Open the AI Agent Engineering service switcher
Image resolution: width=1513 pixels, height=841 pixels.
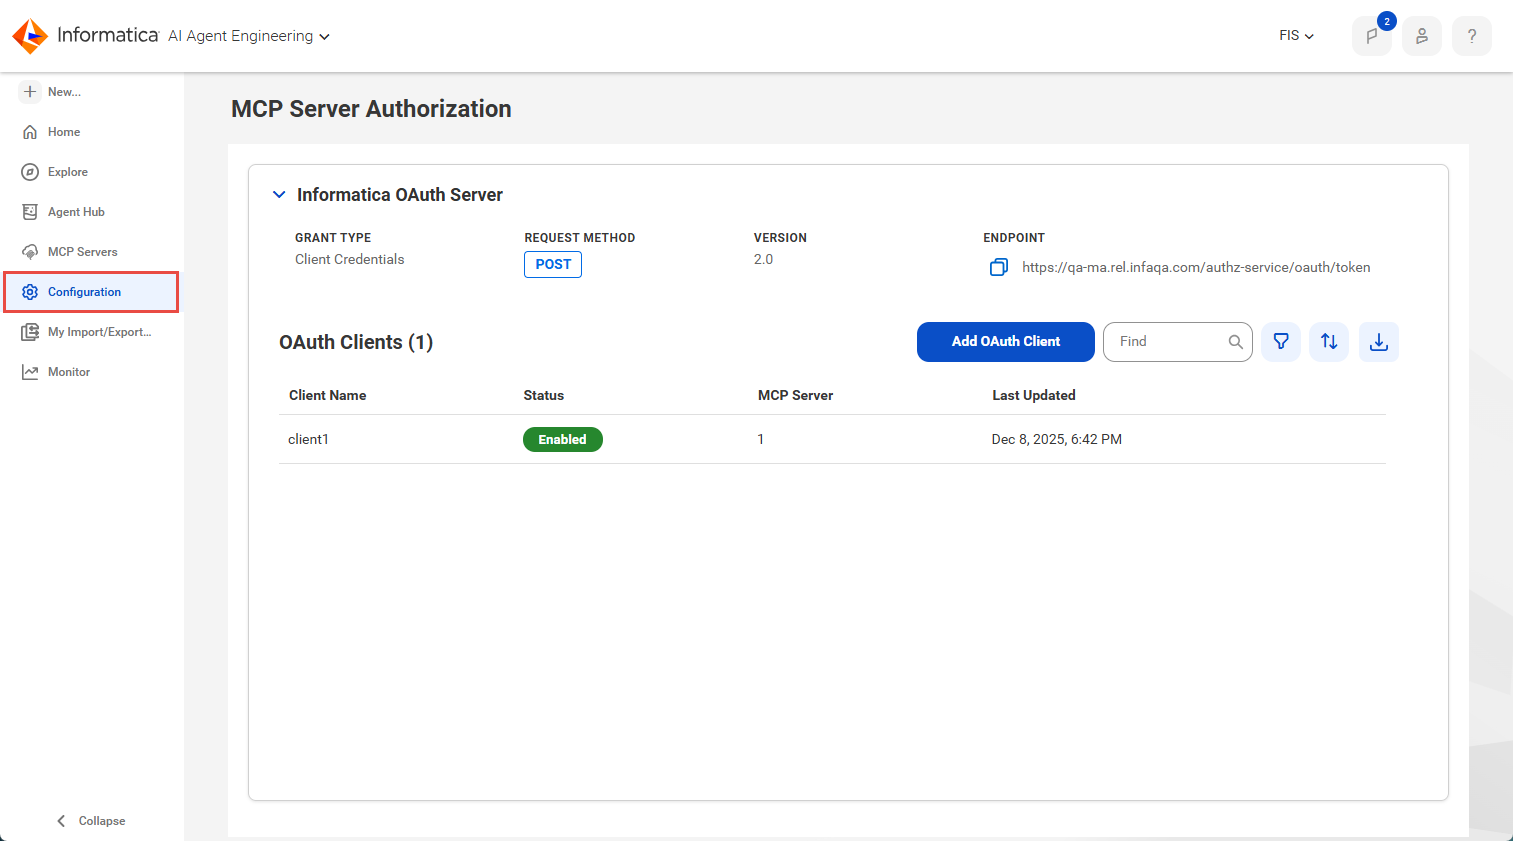pyautogui.click(x=249, y=36)
